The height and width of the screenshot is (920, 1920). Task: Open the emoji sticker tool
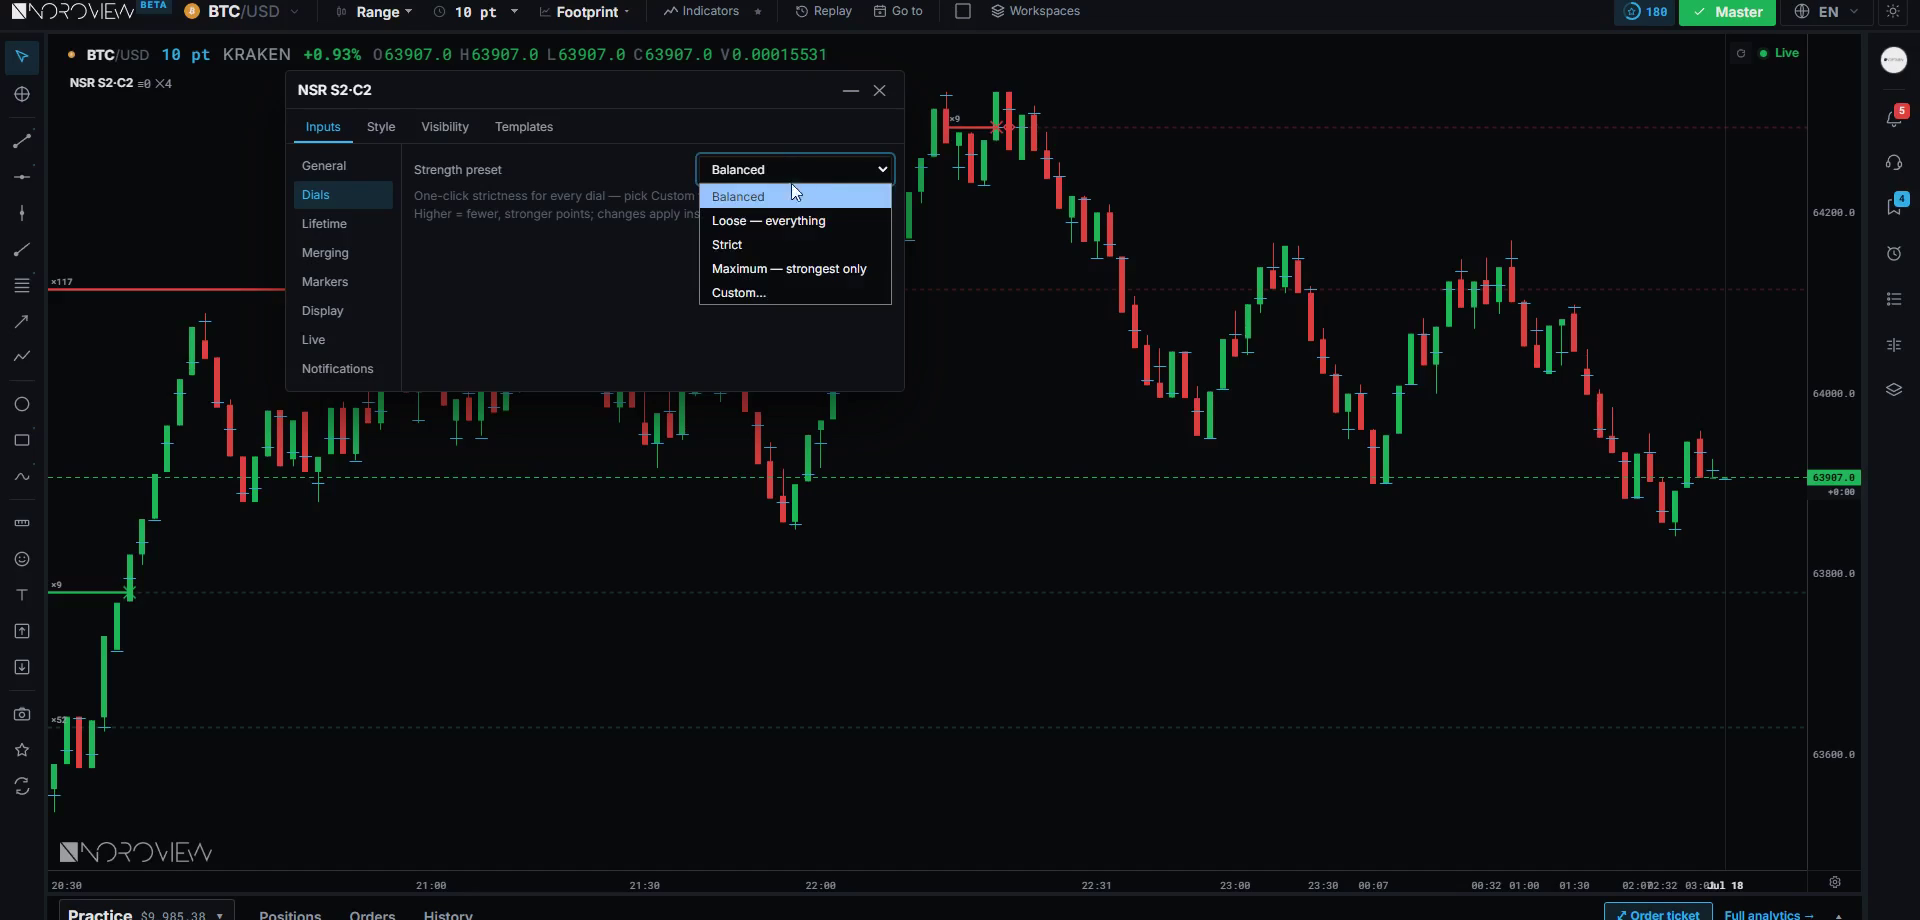22,559
